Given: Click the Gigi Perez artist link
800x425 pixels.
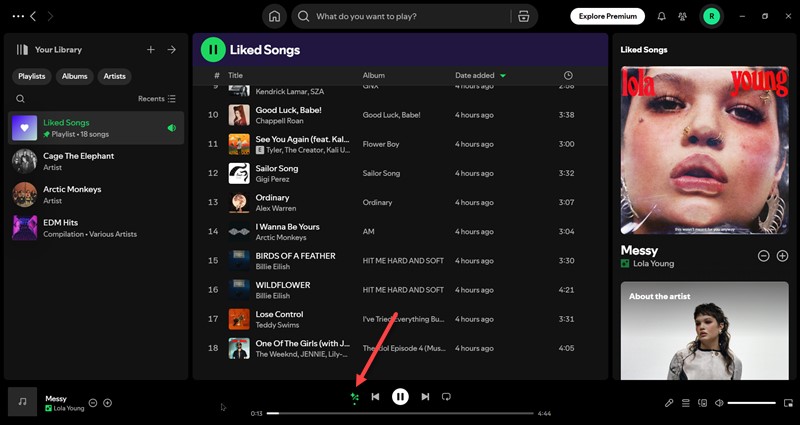Looking at the screenshot, I should [272, 179].
